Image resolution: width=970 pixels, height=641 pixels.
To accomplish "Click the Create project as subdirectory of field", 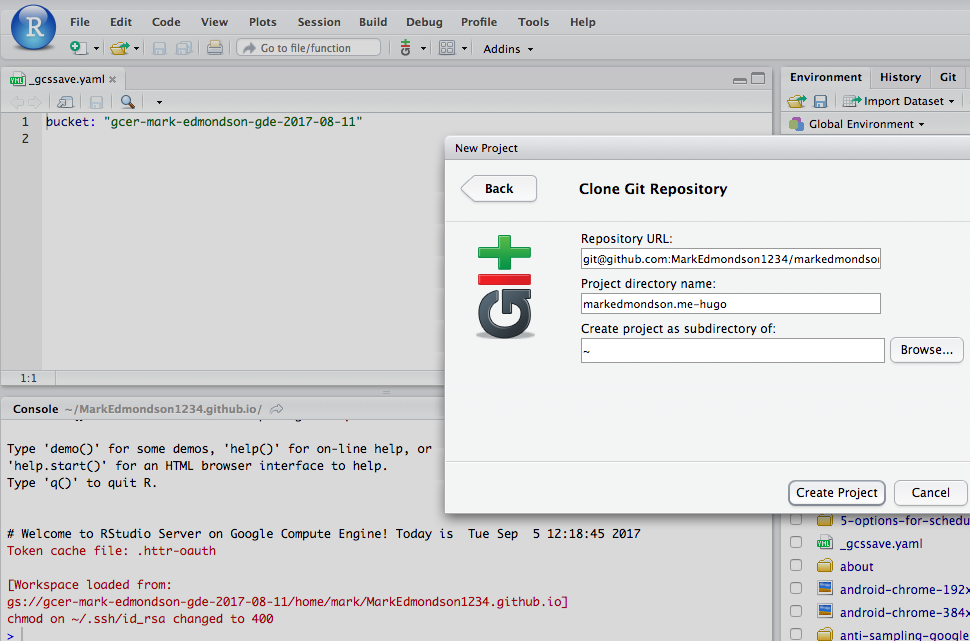I will pos(732,350).
